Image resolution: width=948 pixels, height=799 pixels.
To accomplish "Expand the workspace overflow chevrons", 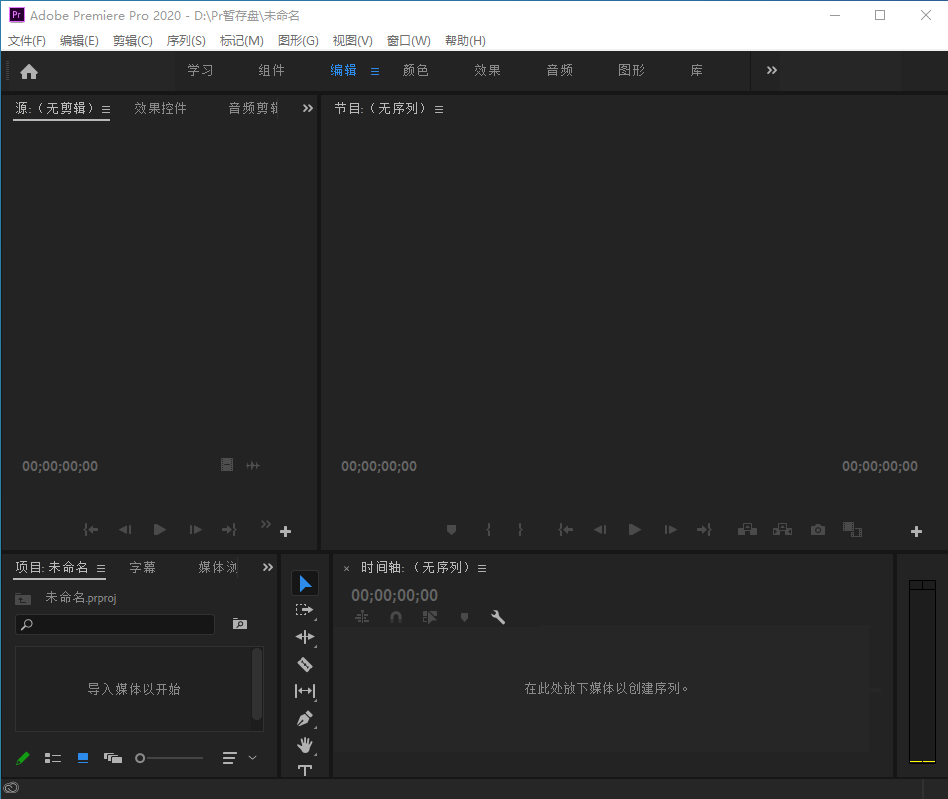I will click(772, 70).
